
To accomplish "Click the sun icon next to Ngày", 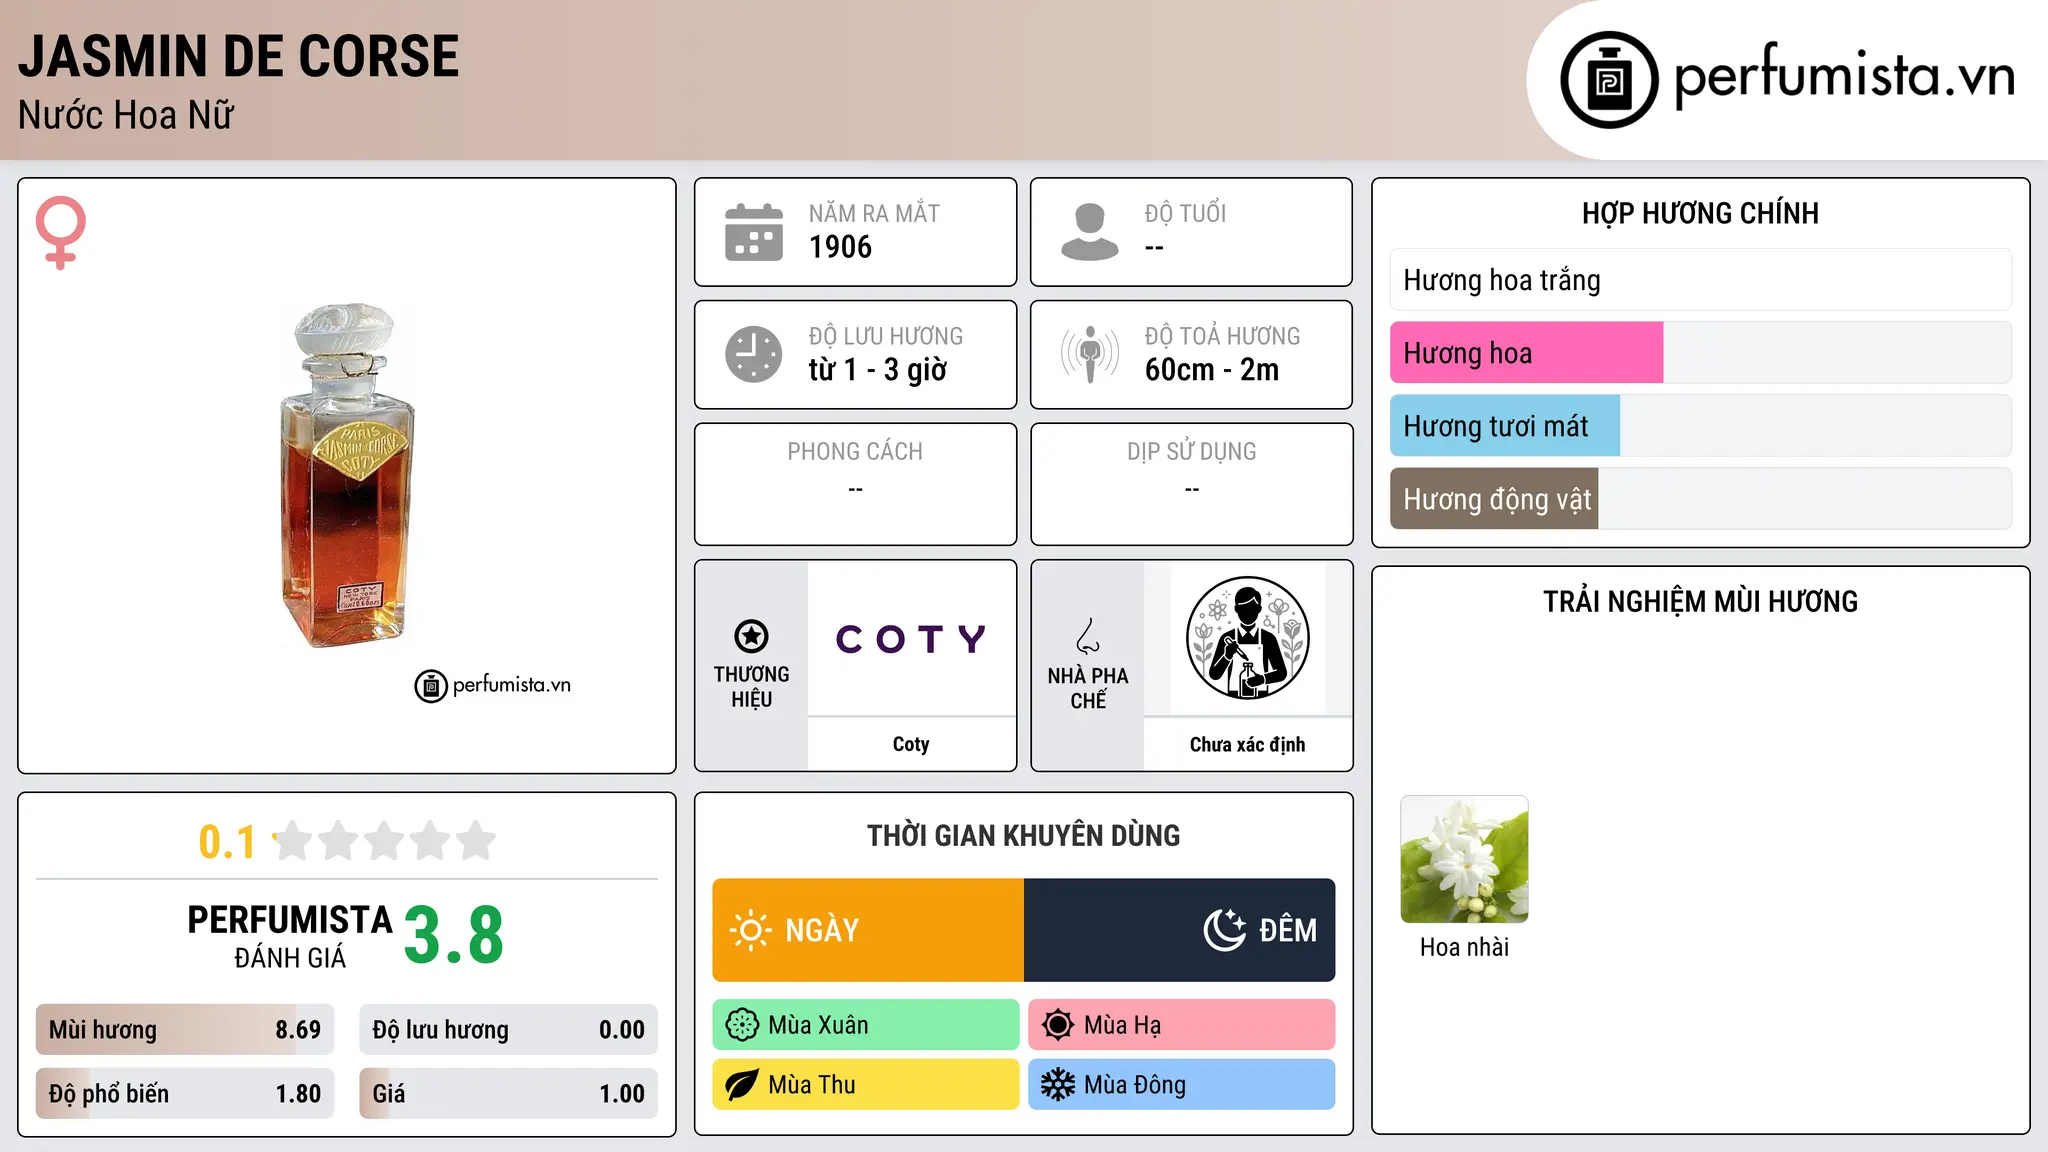I will click(750, 930).
